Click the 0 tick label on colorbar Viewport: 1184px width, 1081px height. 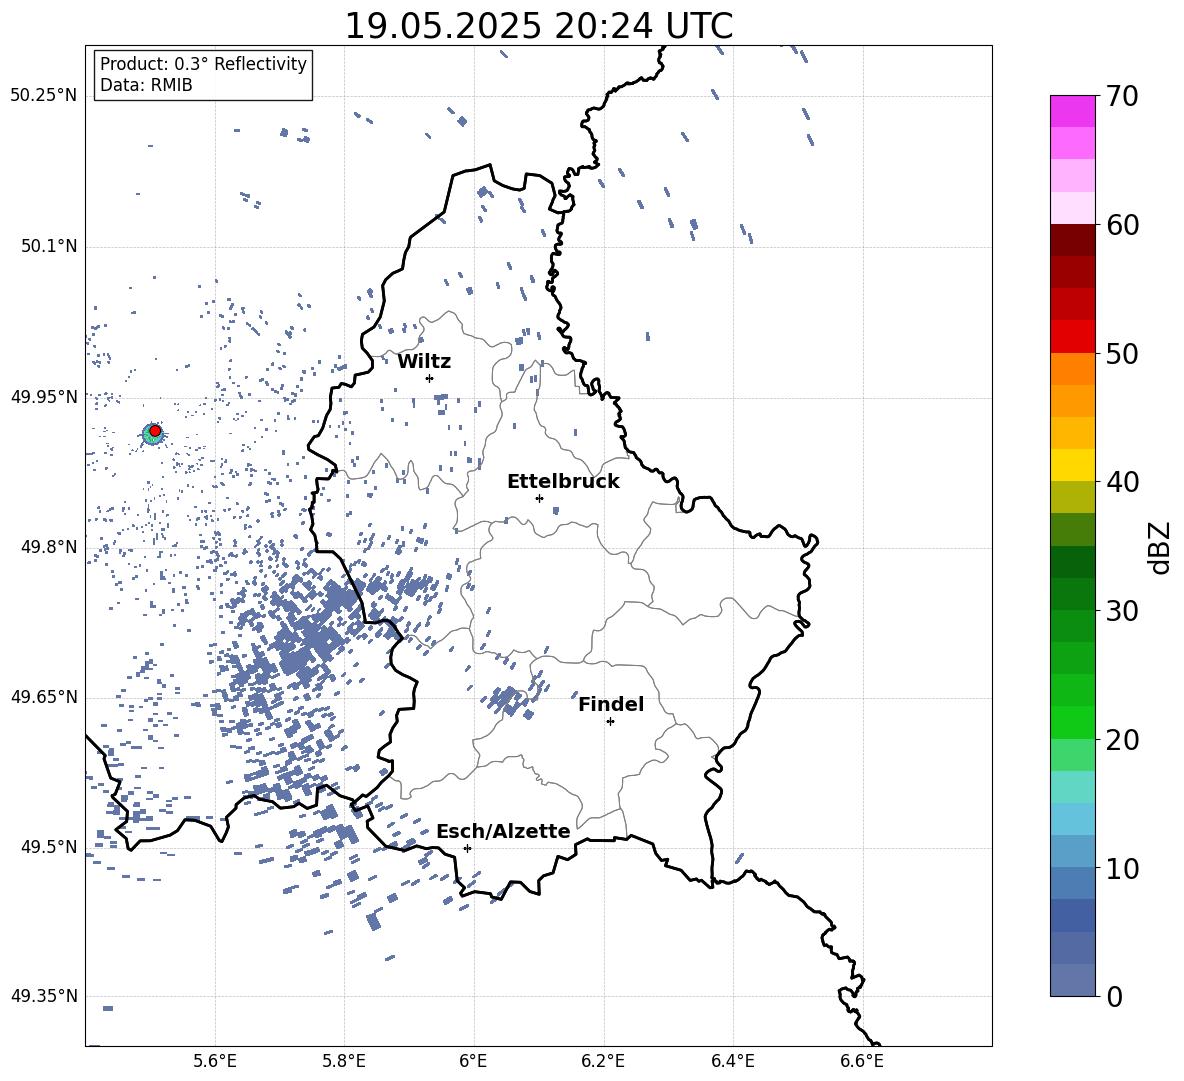pyautogui.click(x=1114, y=996)
